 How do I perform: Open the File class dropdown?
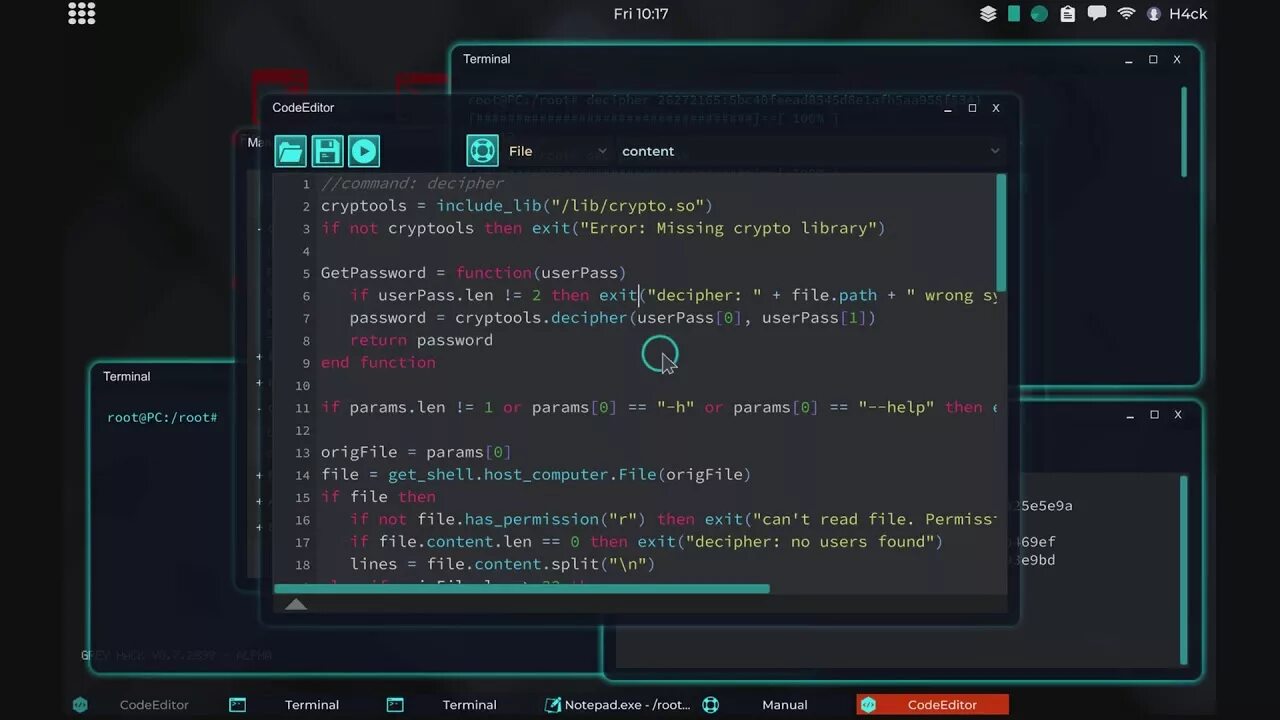pyautogui.click(x=556, y=151)
